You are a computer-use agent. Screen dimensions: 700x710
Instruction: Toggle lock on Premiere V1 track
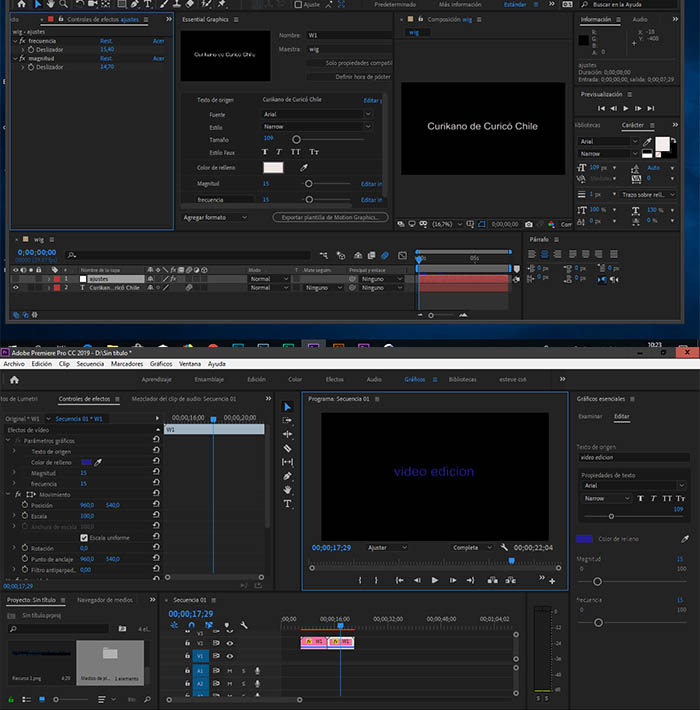click(x=187, y=656)
